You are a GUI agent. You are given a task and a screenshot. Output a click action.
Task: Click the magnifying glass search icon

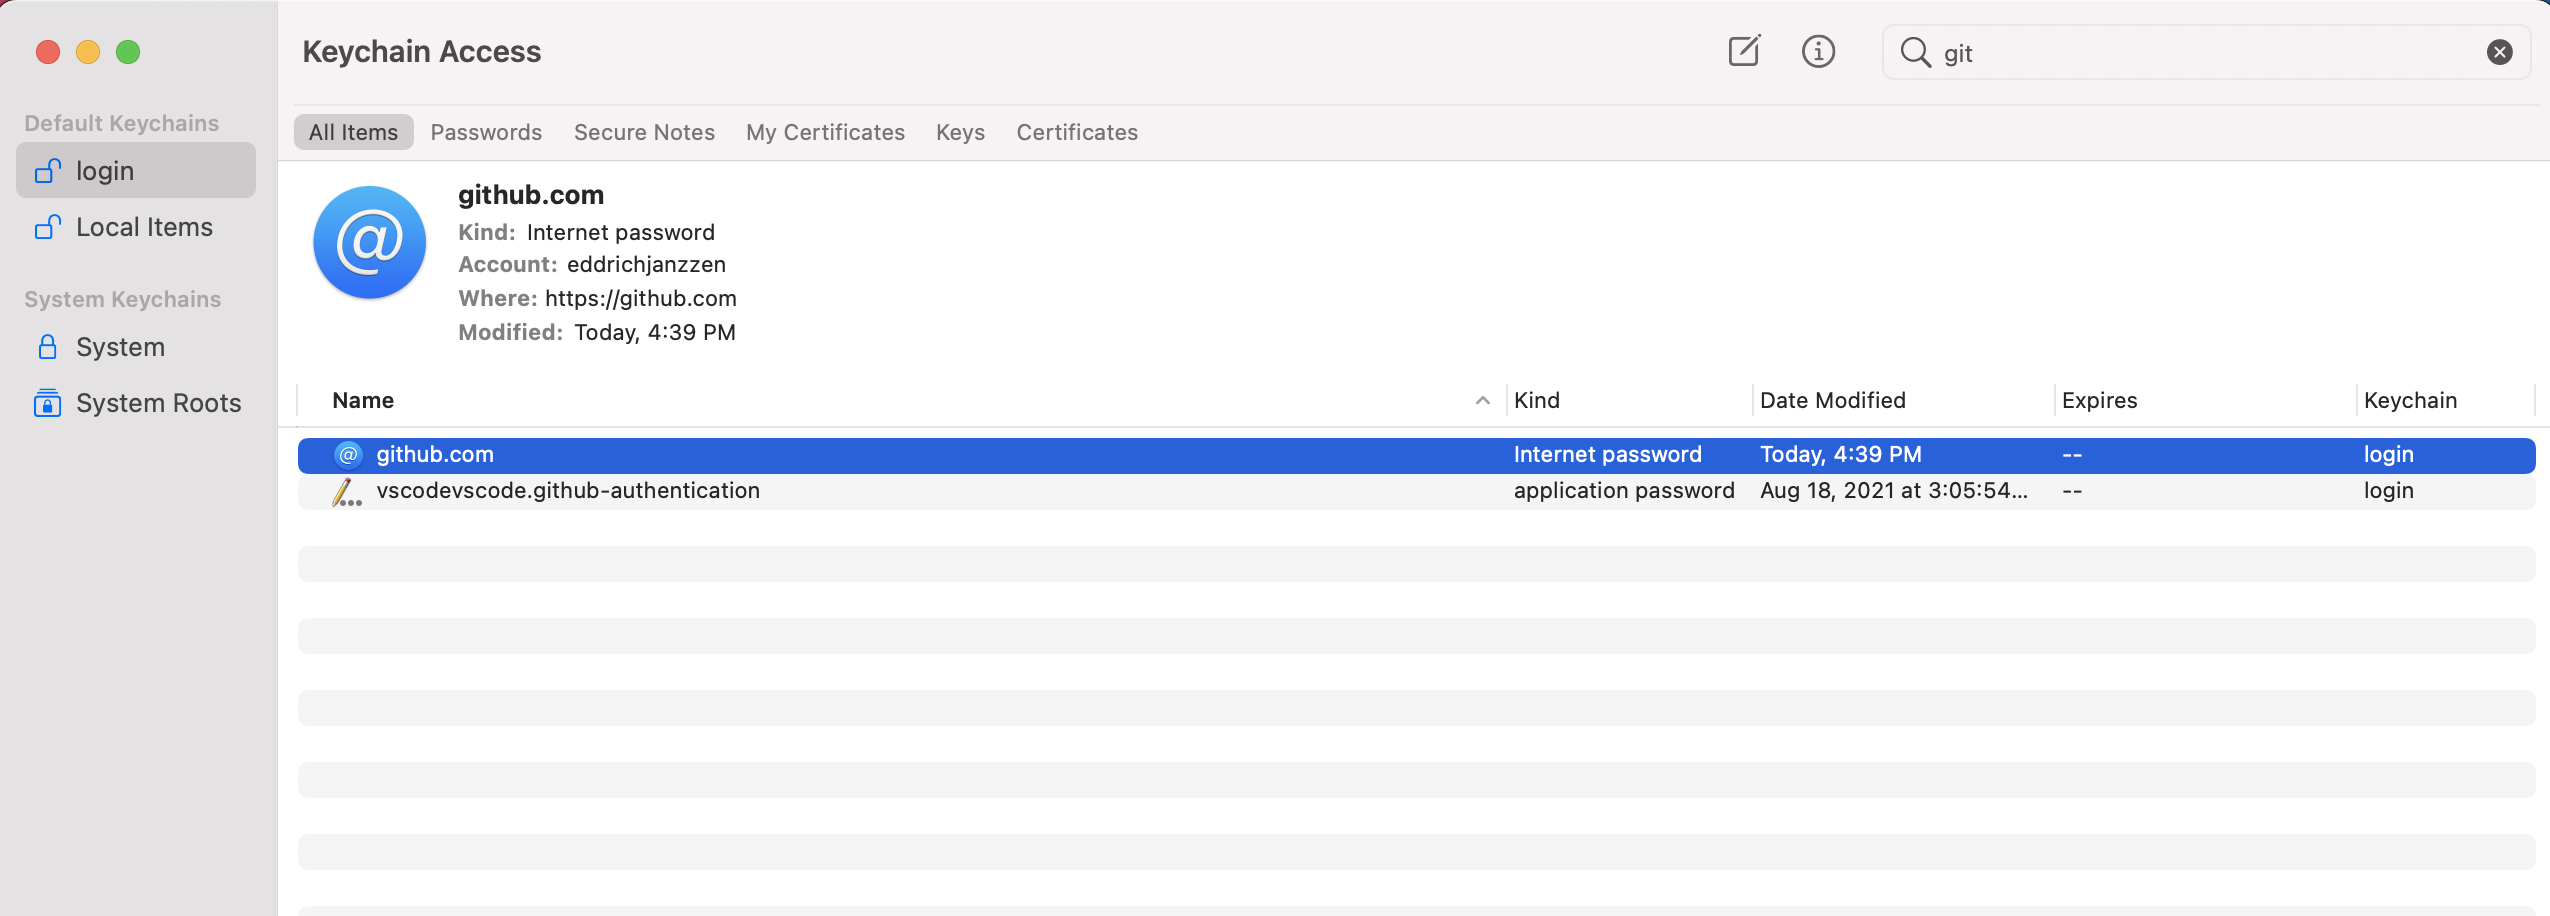click(x=1915, y=52)
